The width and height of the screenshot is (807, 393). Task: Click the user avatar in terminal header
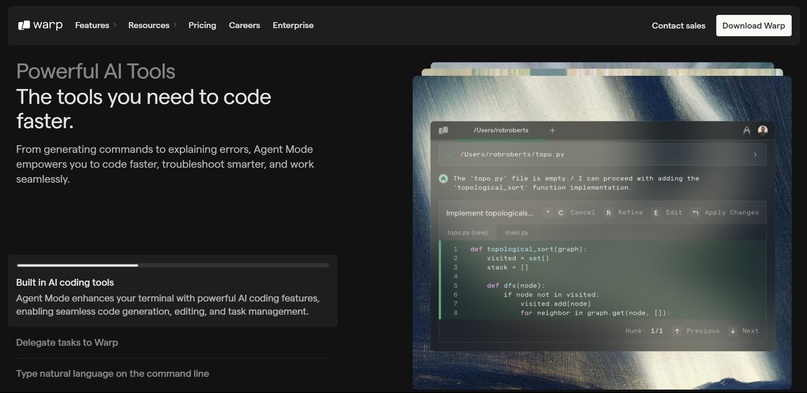click(x=763, y=130)
